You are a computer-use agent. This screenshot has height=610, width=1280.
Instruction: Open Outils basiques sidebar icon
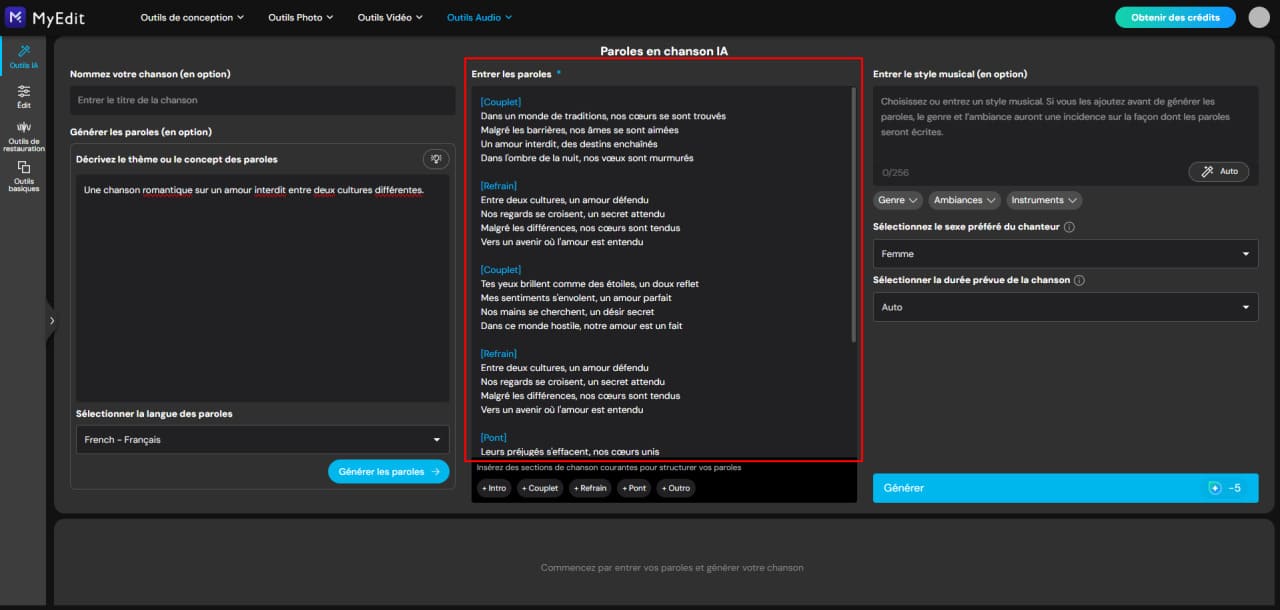coord(23,176)
